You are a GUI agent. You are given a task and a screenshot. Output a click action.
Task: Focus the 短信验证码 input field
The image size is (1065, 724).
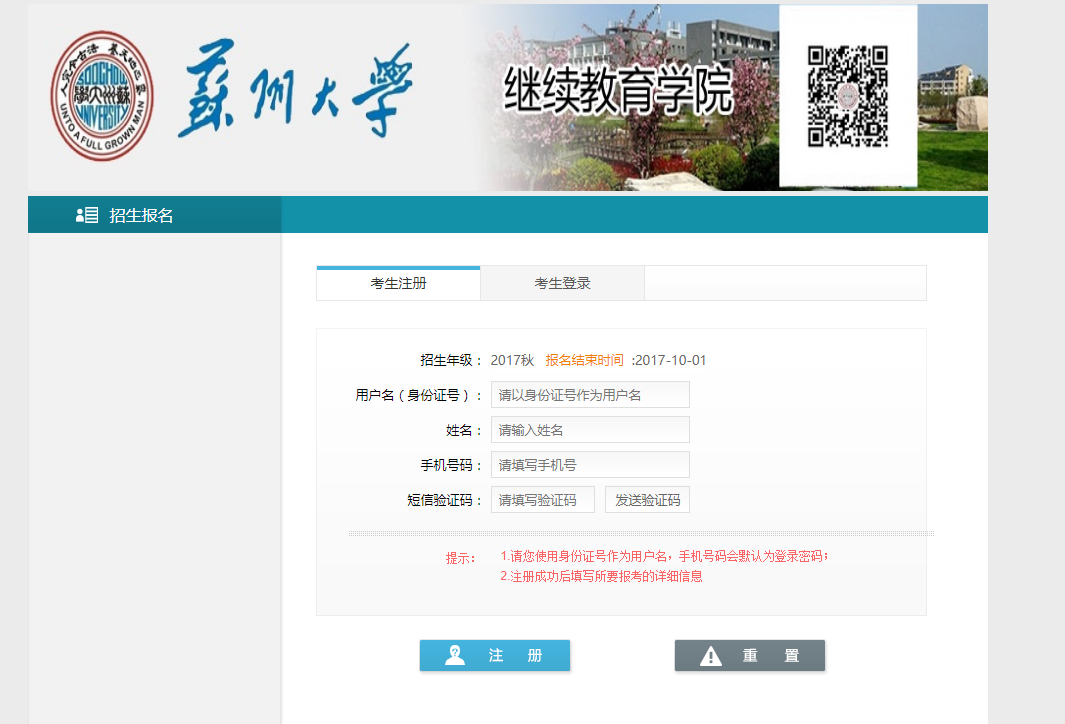click(x=542, y=500)
